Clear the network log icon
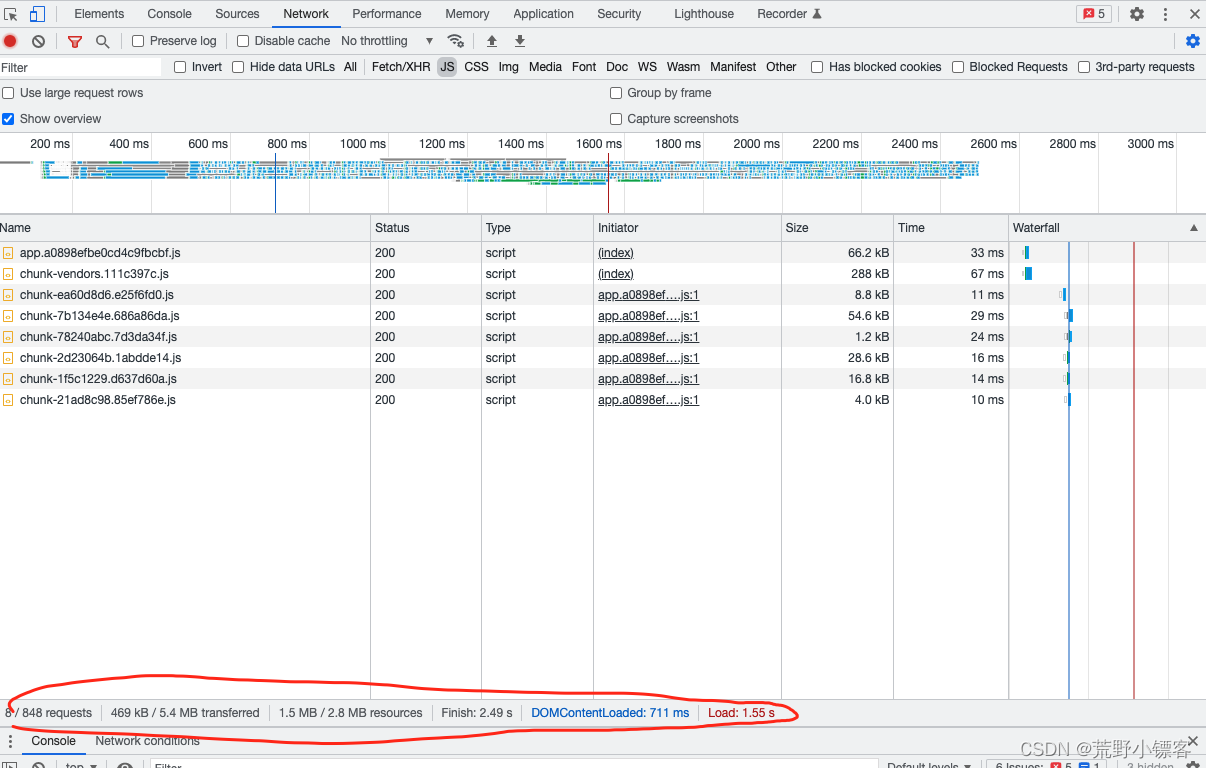1206x768 pixels. click(38, 41)
